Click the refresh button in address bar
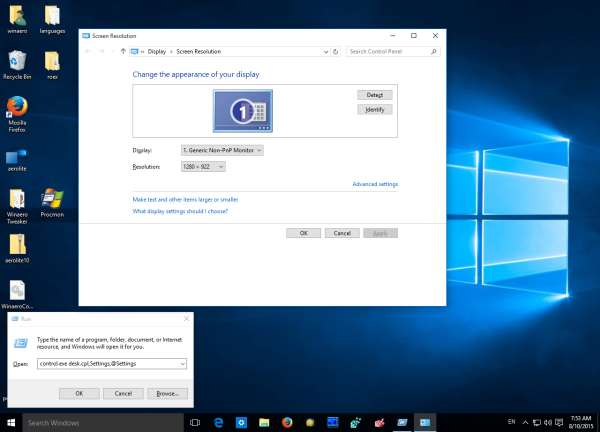The image size is (600, 432). point(336,52)
